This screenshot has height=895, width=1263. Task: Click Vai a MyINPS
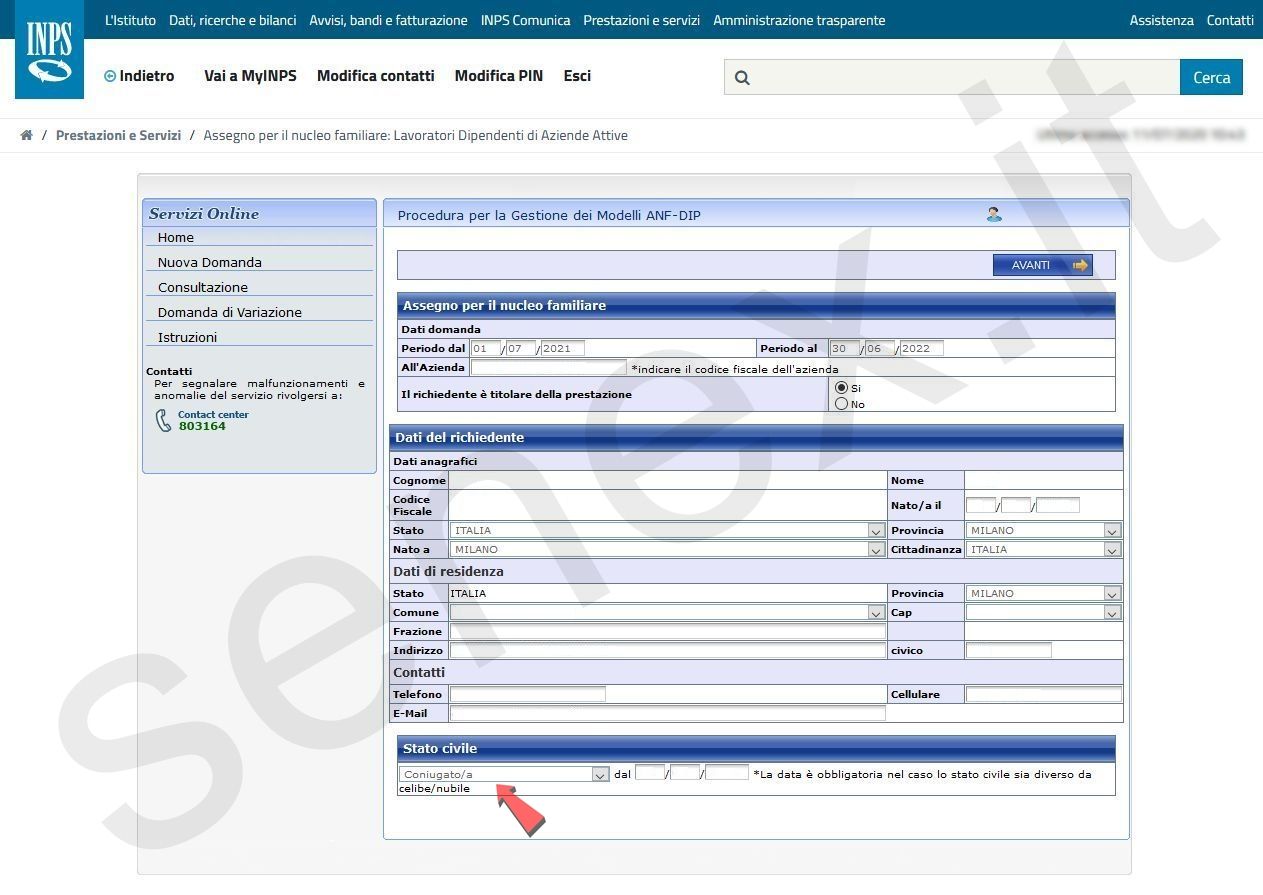[x=250, y=76]
